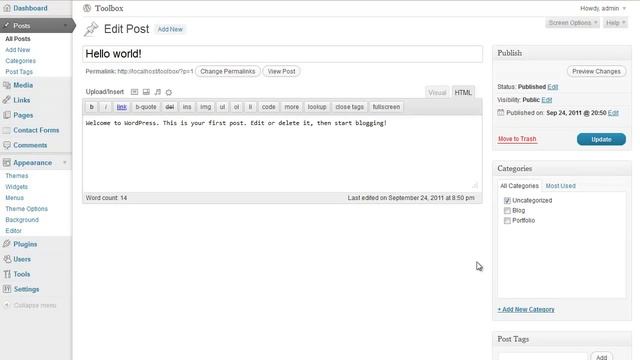Image resolution: width=640 pixels, height=360 pixels.
Task: Check the Portfolio category checkbox
Action: pyautogui.click(x=507, y=220)
